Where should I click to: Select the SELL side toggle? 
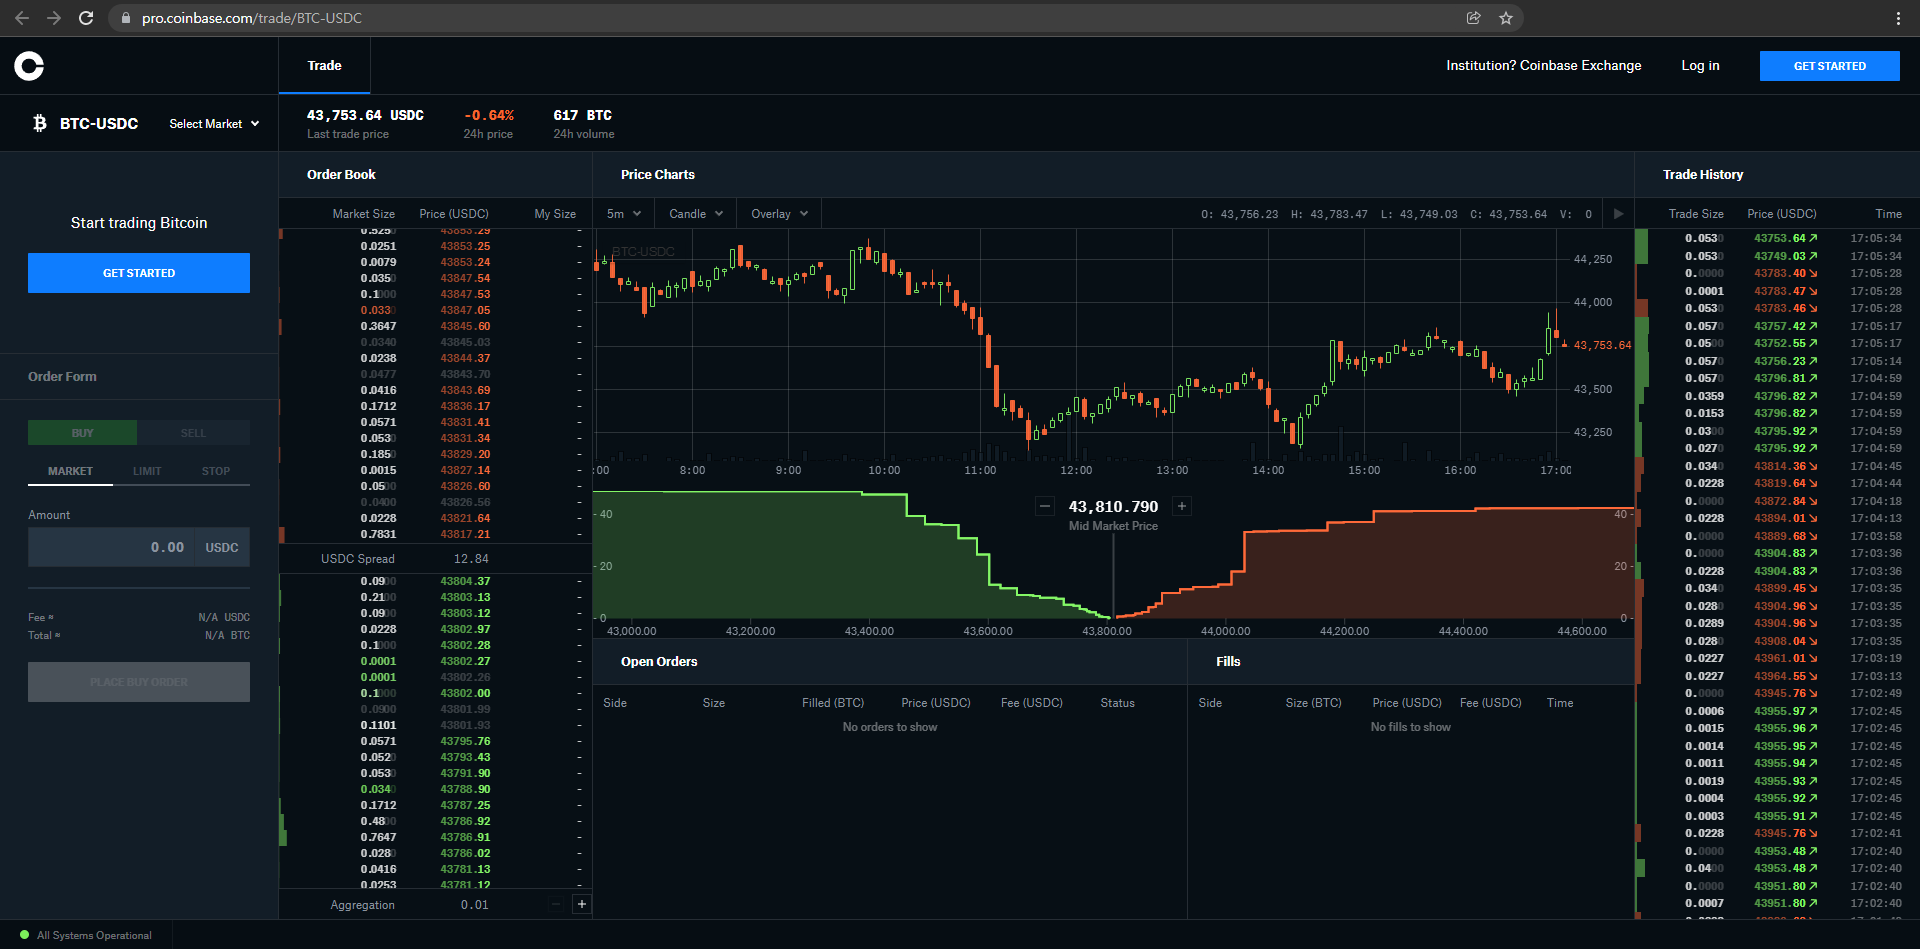coord(193,433)
